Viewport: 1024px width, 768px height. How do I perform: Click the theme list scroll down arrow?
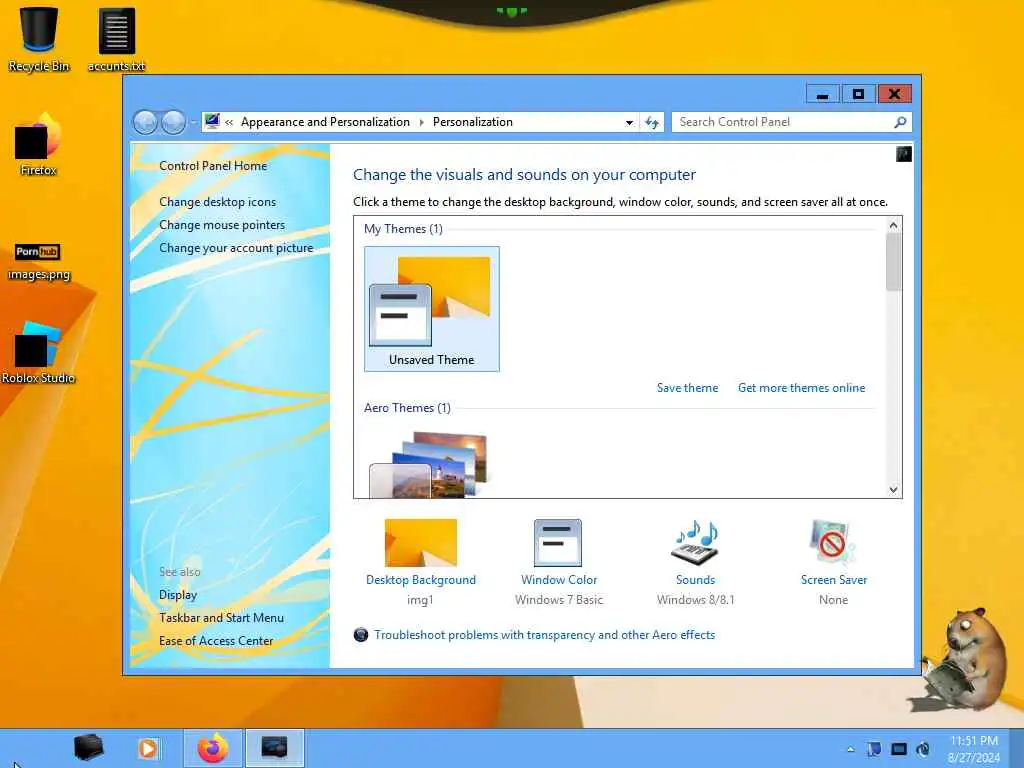tap(893, 490)
